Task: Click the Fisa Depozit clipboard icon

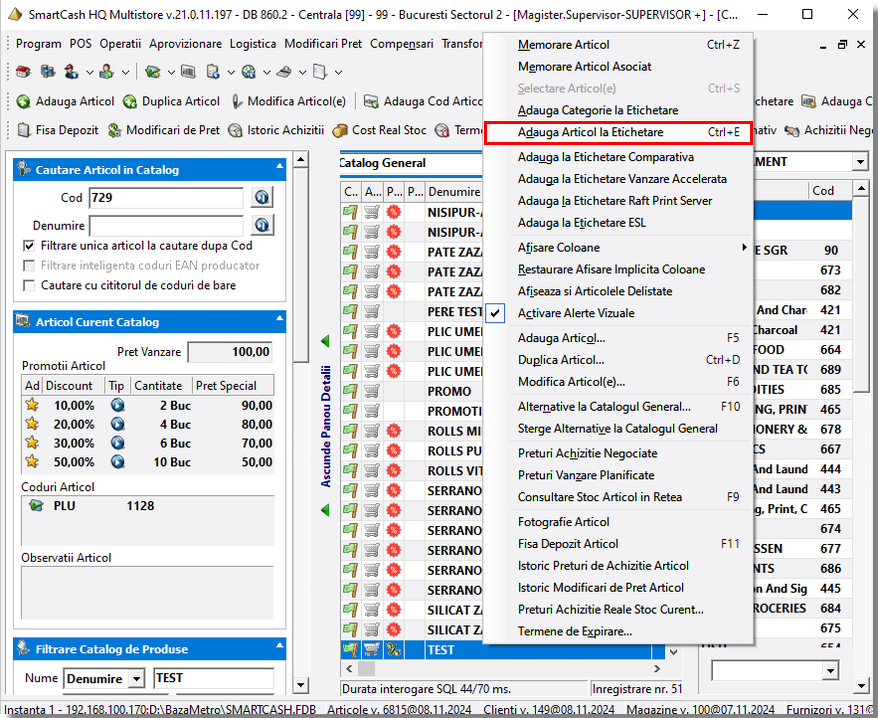Action: 24,130
